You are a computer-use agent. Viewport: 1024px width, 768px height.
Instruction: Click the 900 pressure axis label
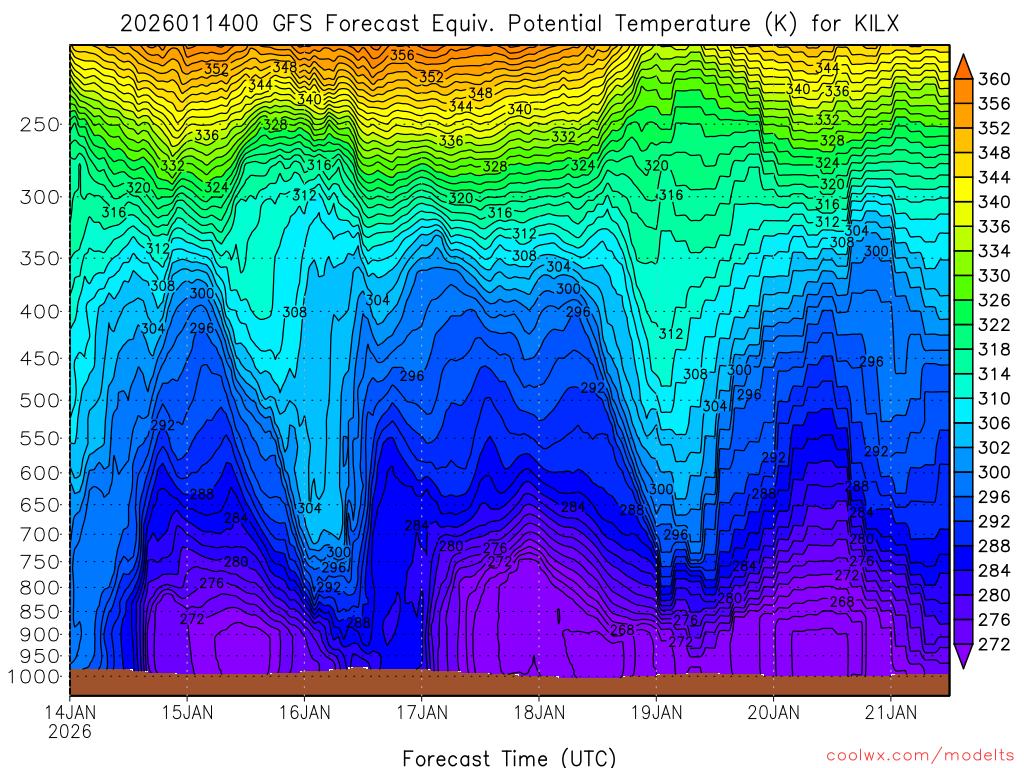pyautogui.click(x=40, y=634)
